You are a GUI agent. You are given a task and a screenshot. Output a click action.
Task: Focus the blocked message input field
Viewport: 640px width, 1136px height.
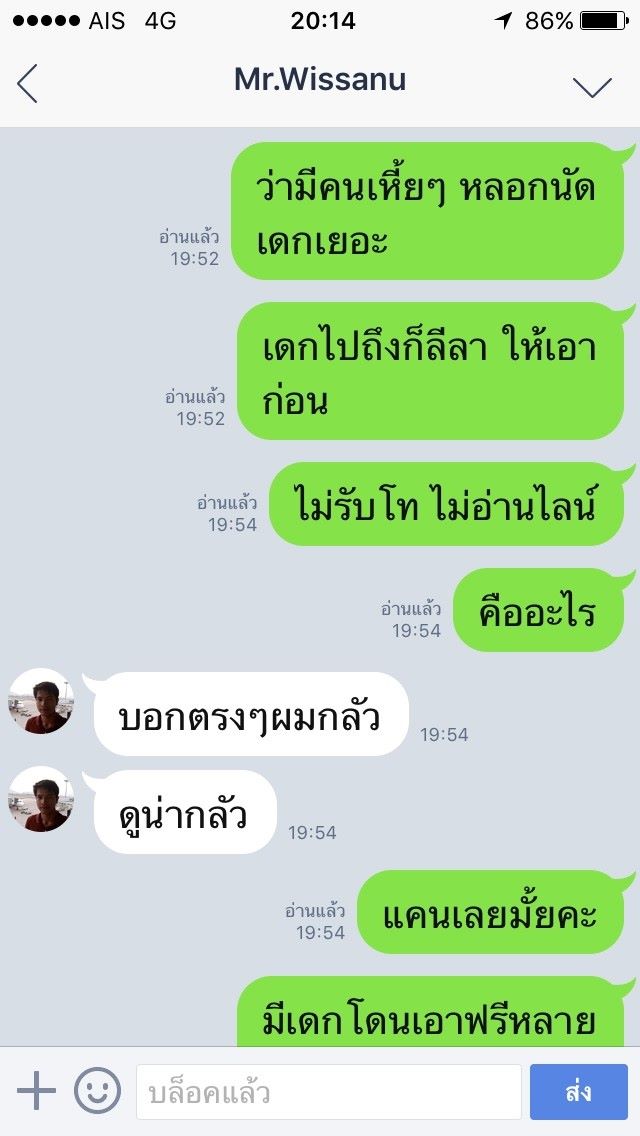click(329, 1092)
